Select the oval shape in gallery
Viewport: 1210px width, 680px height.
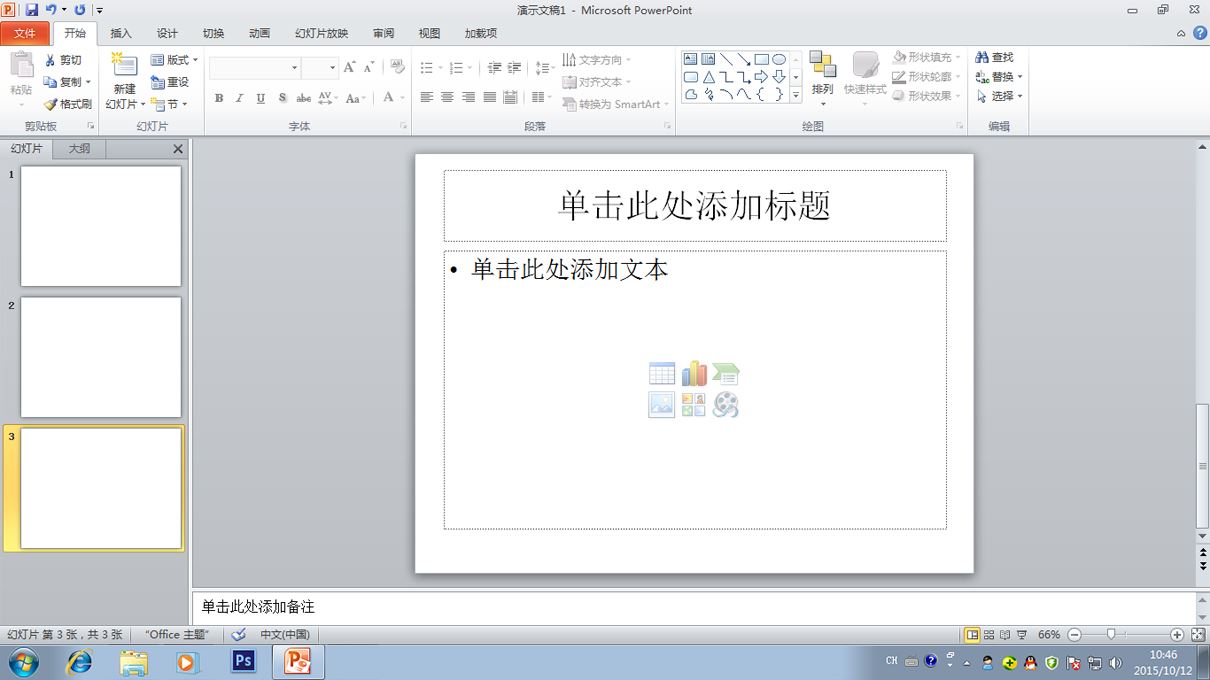coord(779,59)
